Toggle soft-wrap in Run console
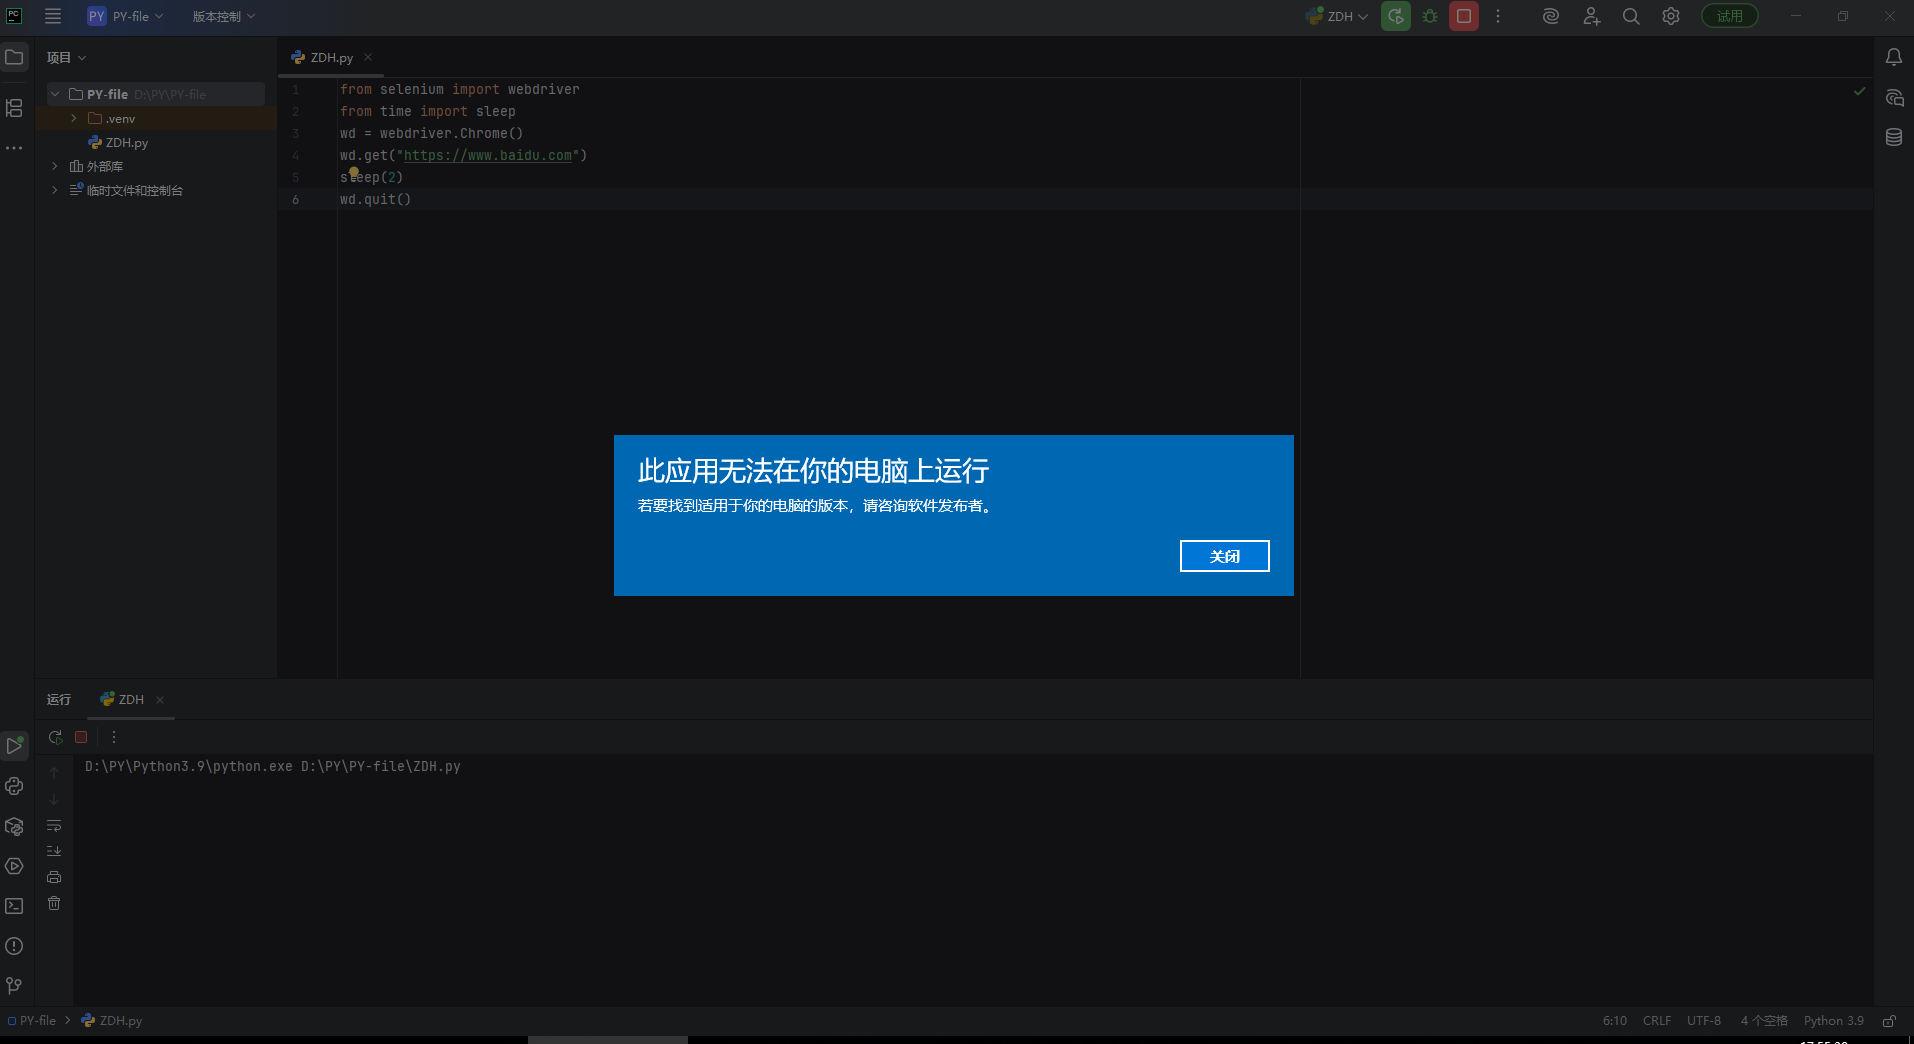Viewport: 1914px width, 1044px height. [x=54, y=825]
